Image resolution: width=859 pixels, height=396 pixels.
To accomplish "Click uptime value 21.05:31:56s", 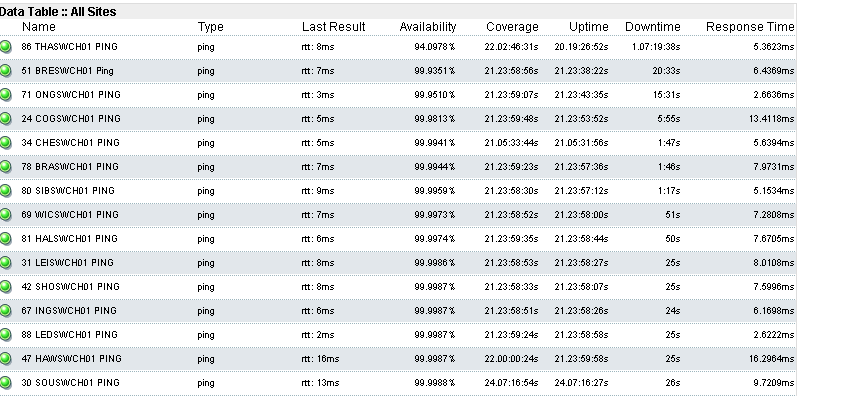I will [581, 142].
